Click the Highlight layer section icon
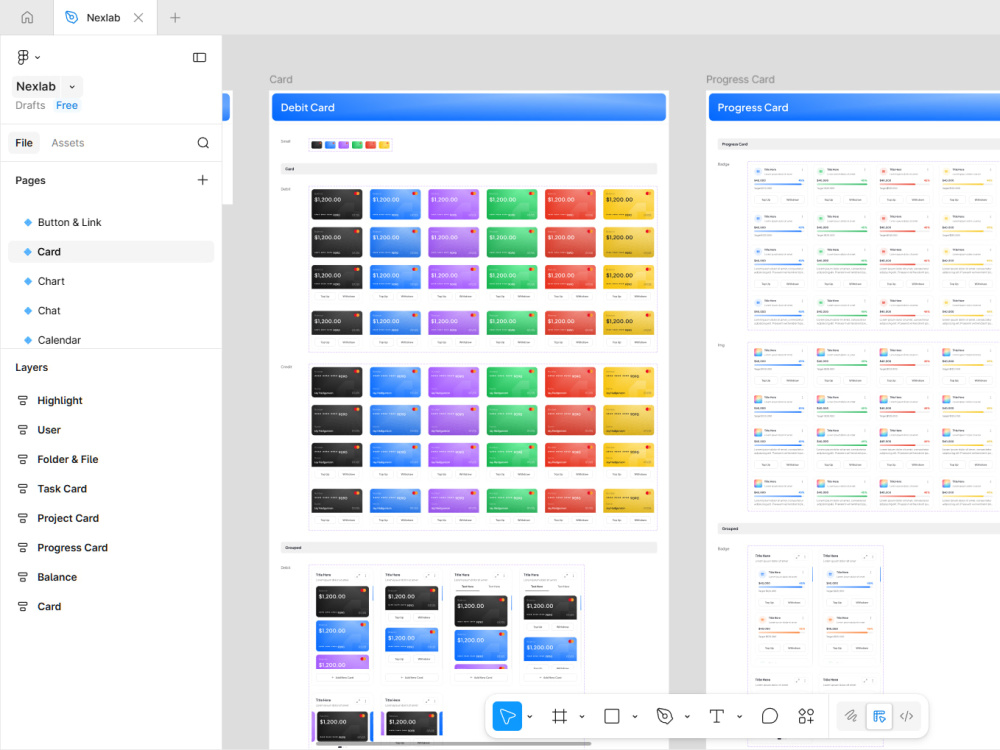Image resolution: width=1000 pixels, height=750 pixels. [22, 401]
